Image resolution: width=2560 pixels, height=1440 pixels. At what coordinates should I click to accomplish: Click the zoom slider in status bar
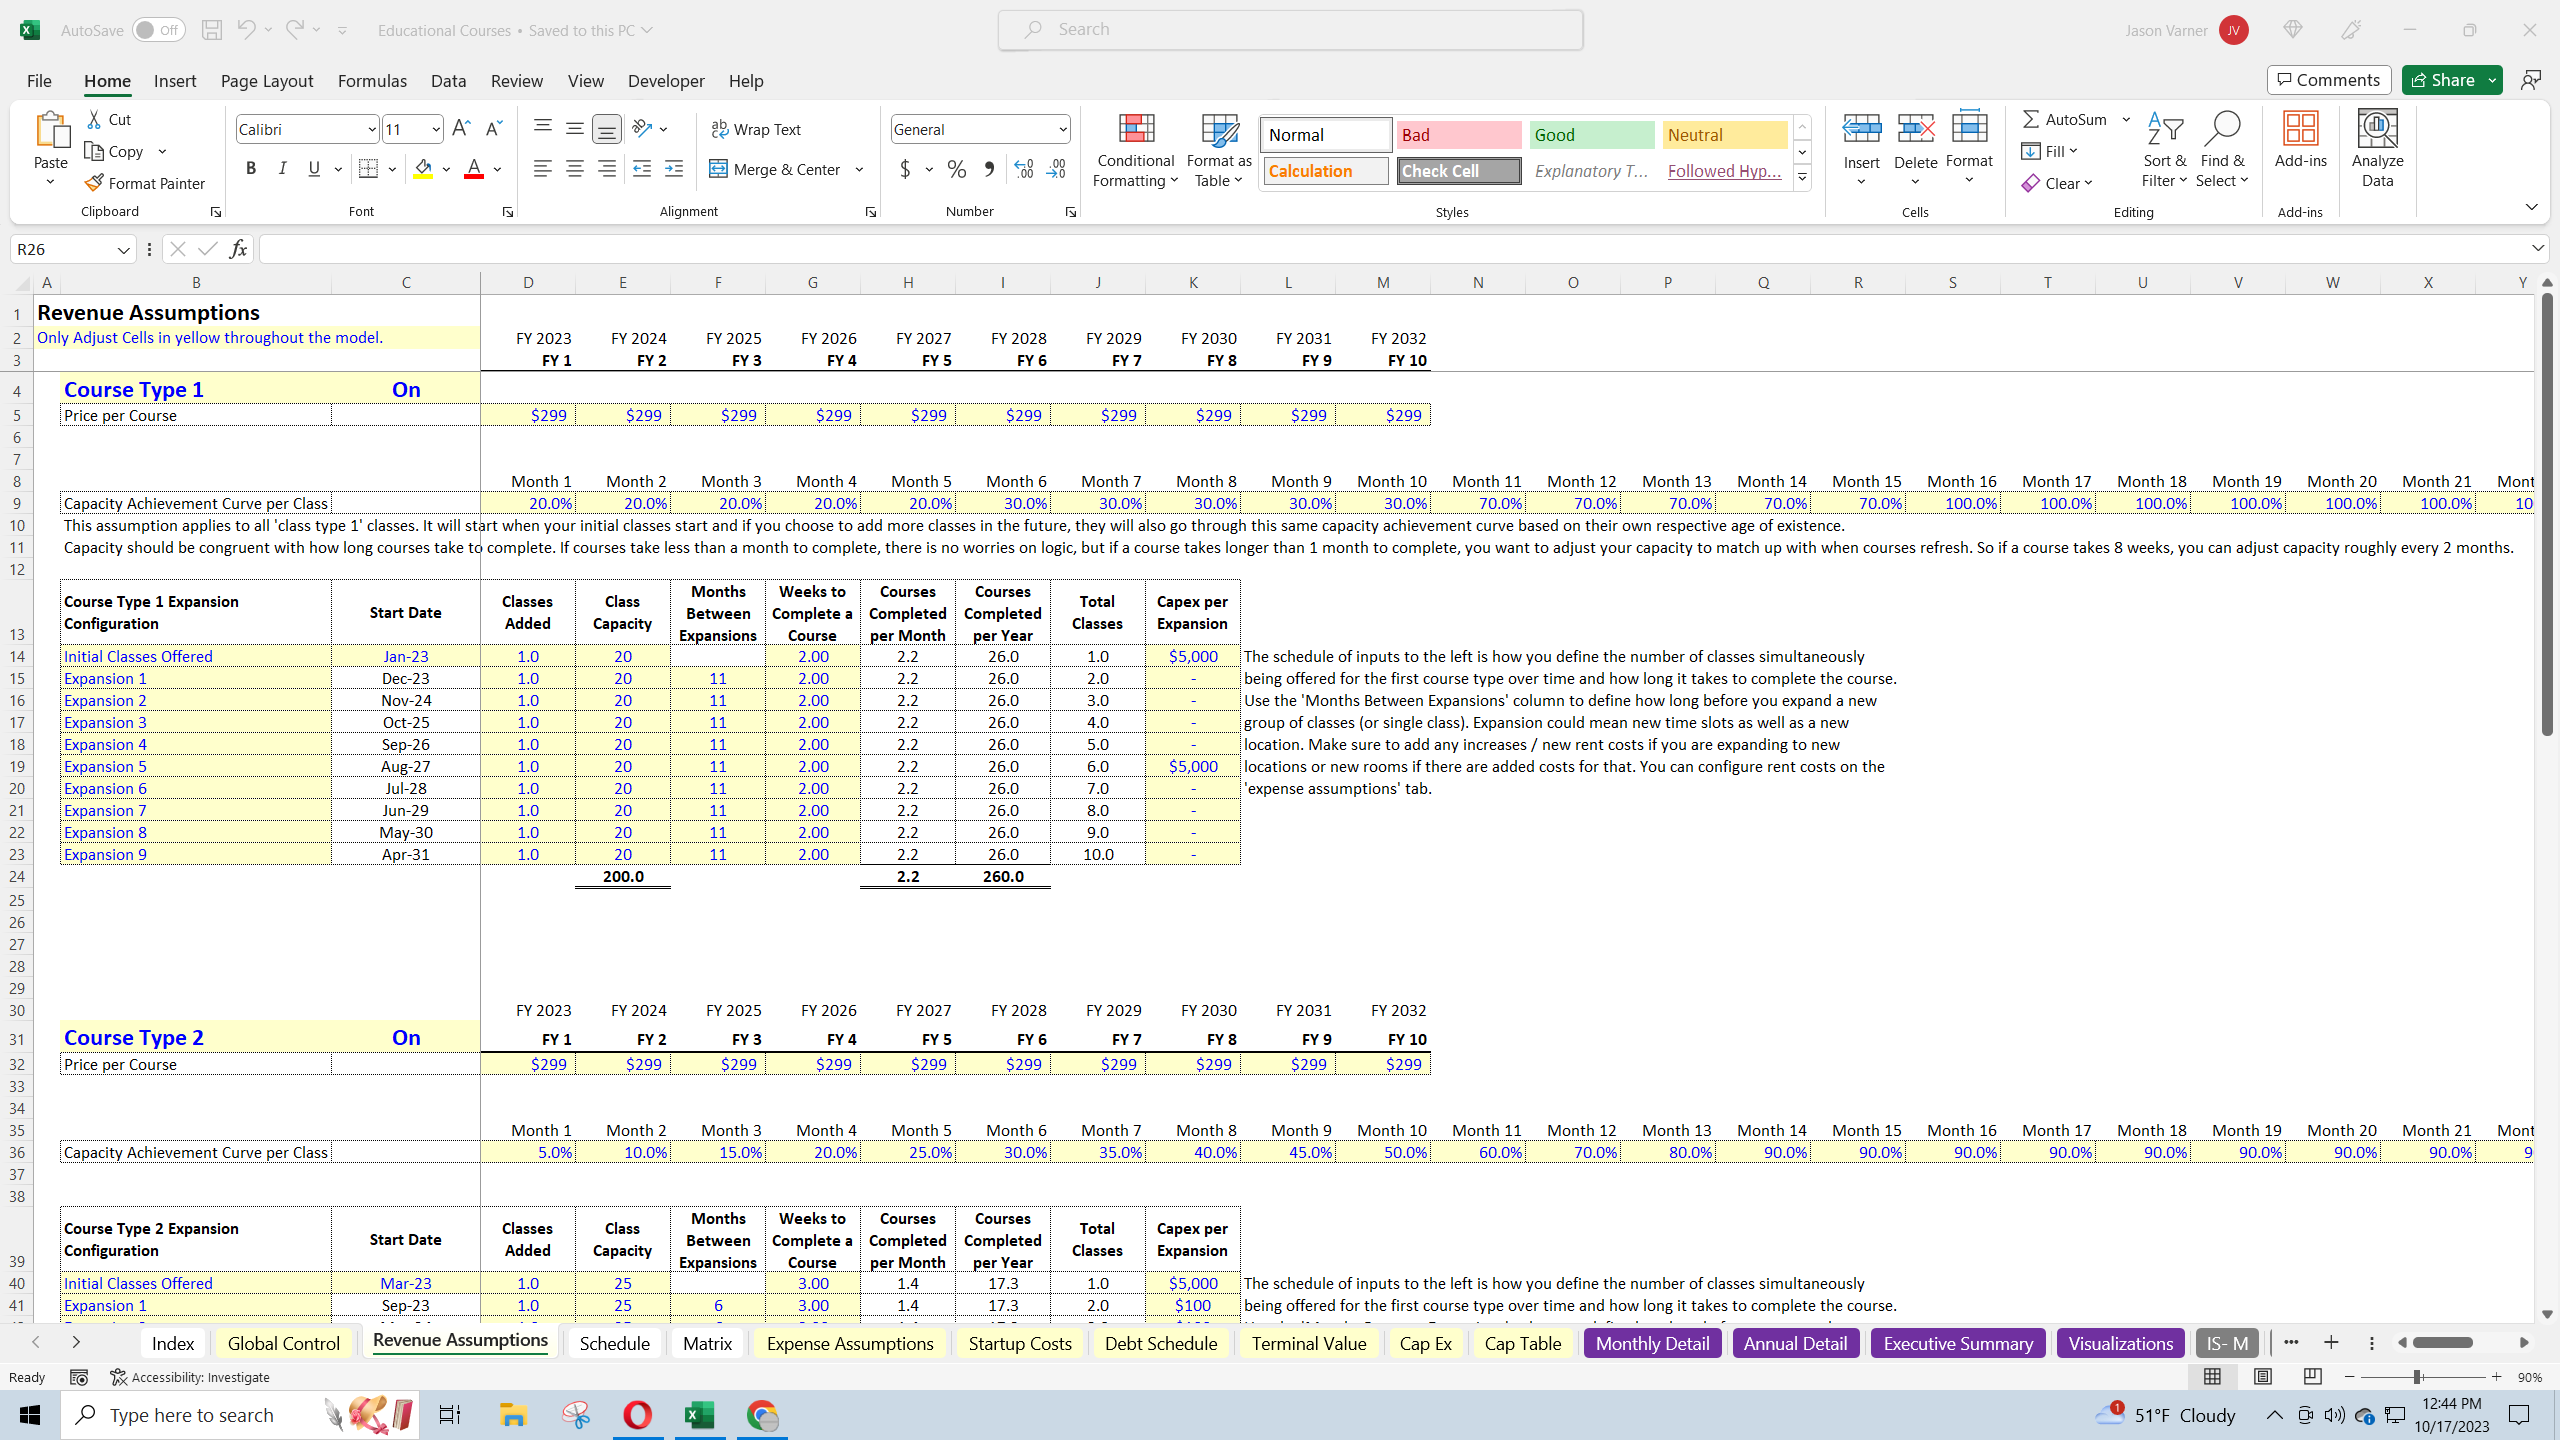tap(2417, 1377)
